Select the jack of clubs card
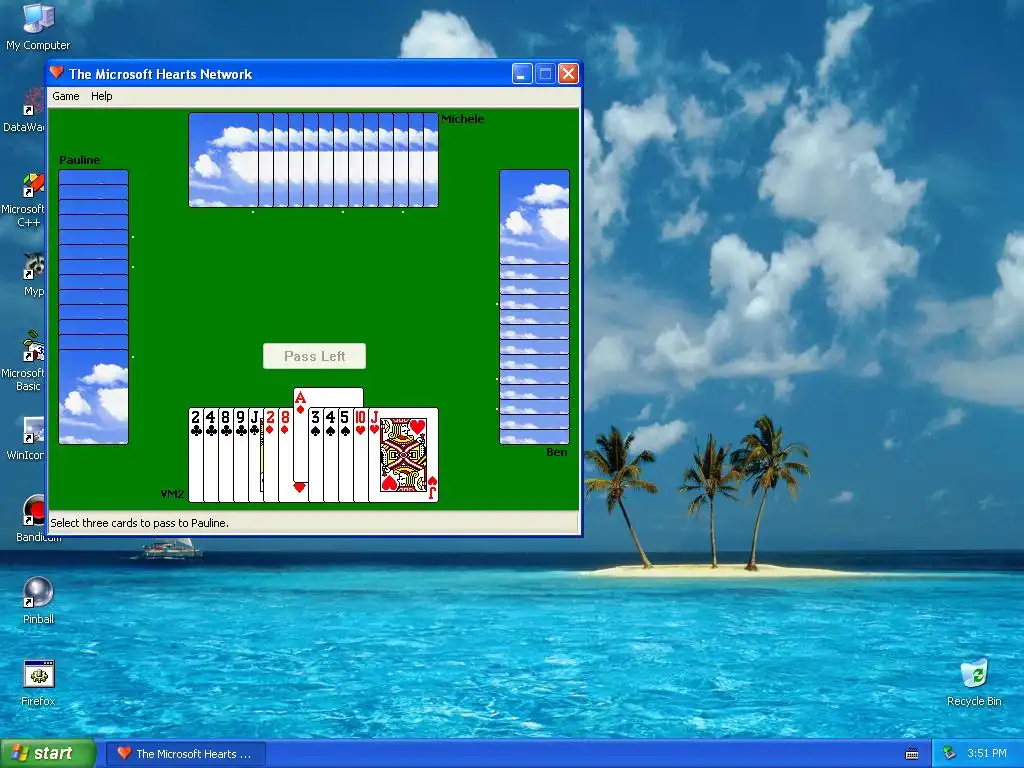Viewport: 1024px width, 768px height. 255,455
